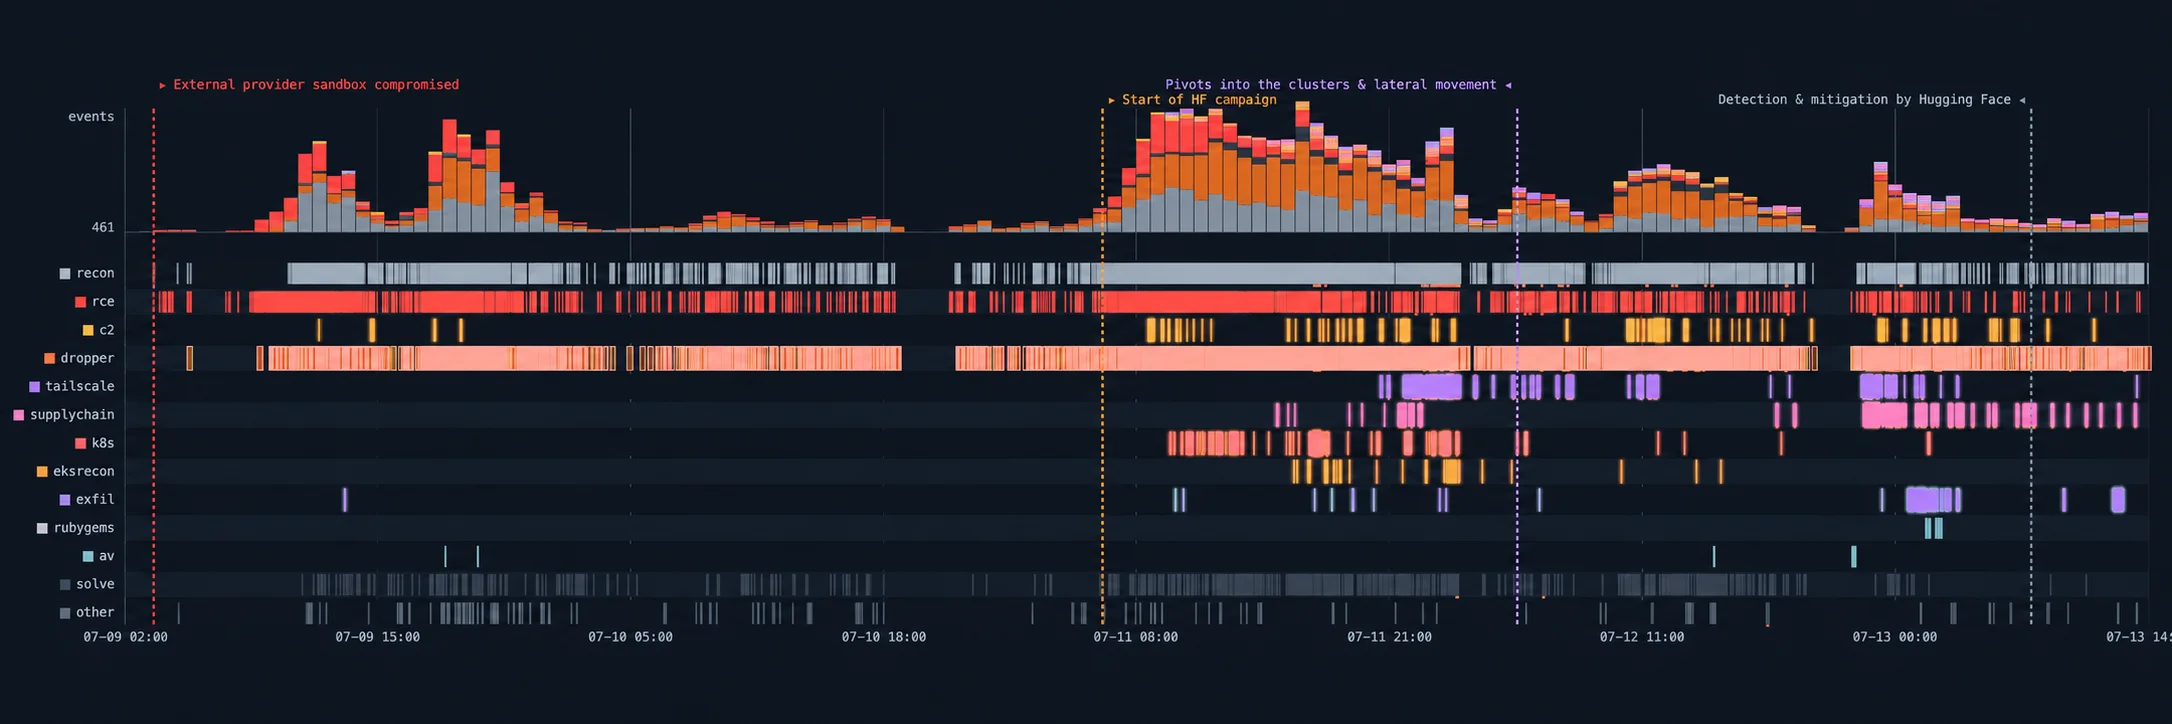Image resolution: width=2172 pixels, height=724 pixels.
Task: Click the "solve" row label
Action: pos(95,584)
